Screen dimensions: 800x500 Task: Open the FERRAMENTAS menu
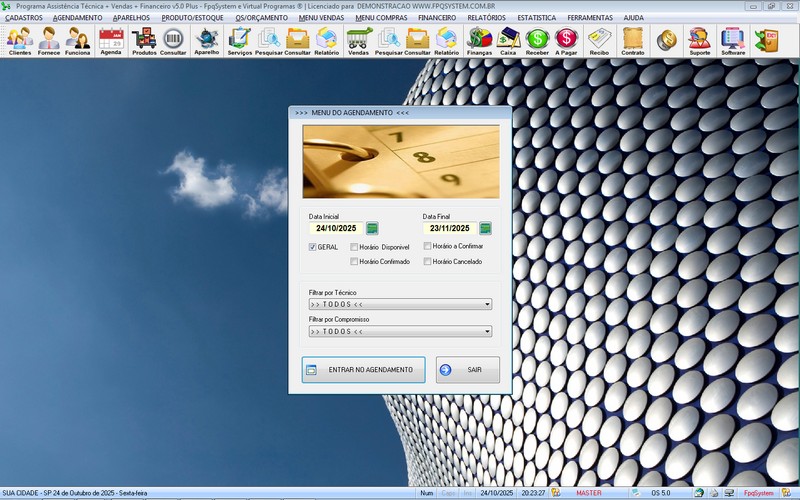coord(590,17)
